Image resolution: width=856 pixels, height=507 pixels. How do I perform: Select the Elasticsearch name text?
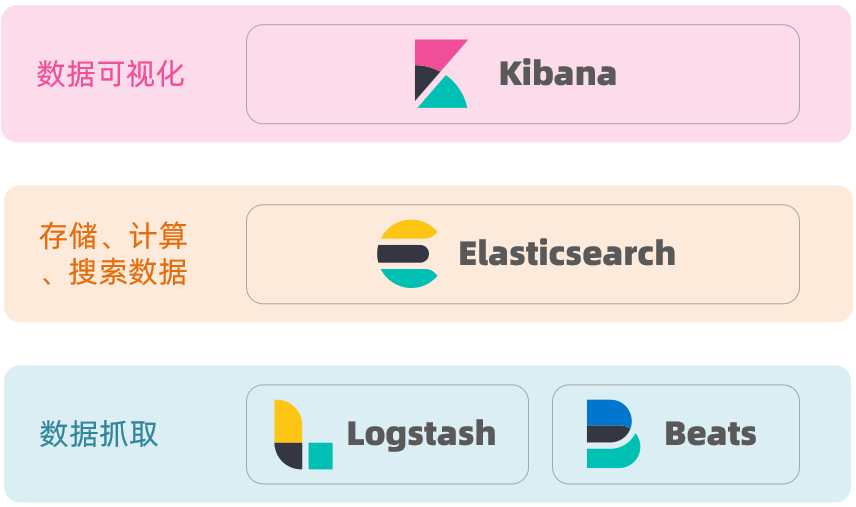click(567, 254)
